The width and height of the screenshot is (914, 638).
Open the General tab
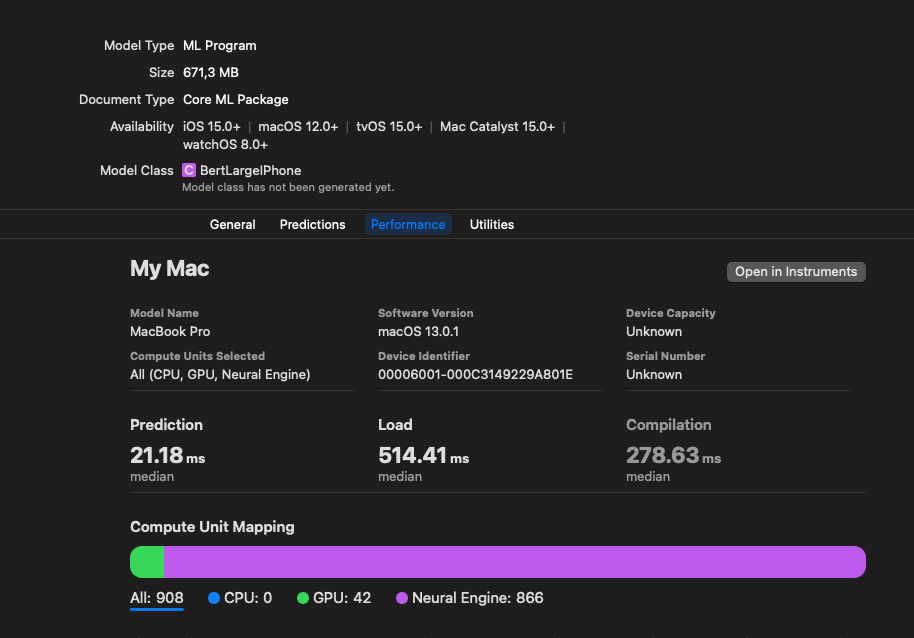232,224
